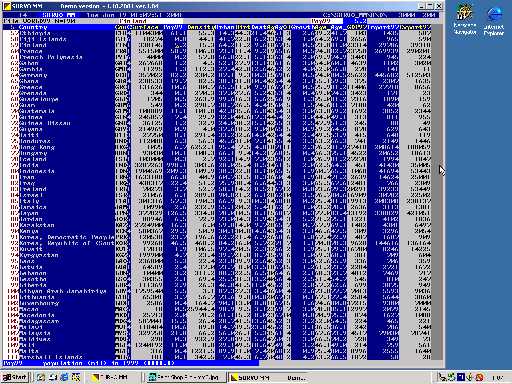The width and height of the screenshot is (512, 384).
Task: Select the Country column header
Action: [x=33, y=27]
